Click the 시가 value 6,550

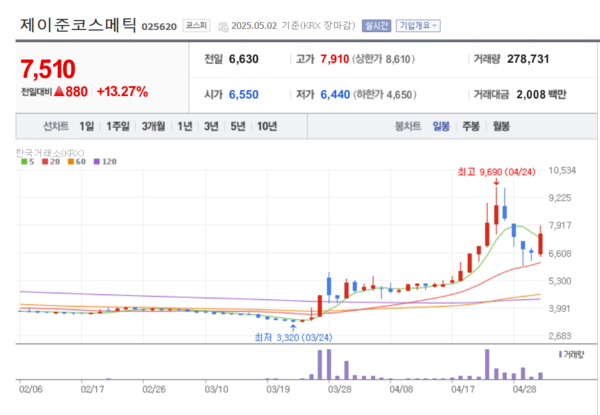[x=244, y=94]
